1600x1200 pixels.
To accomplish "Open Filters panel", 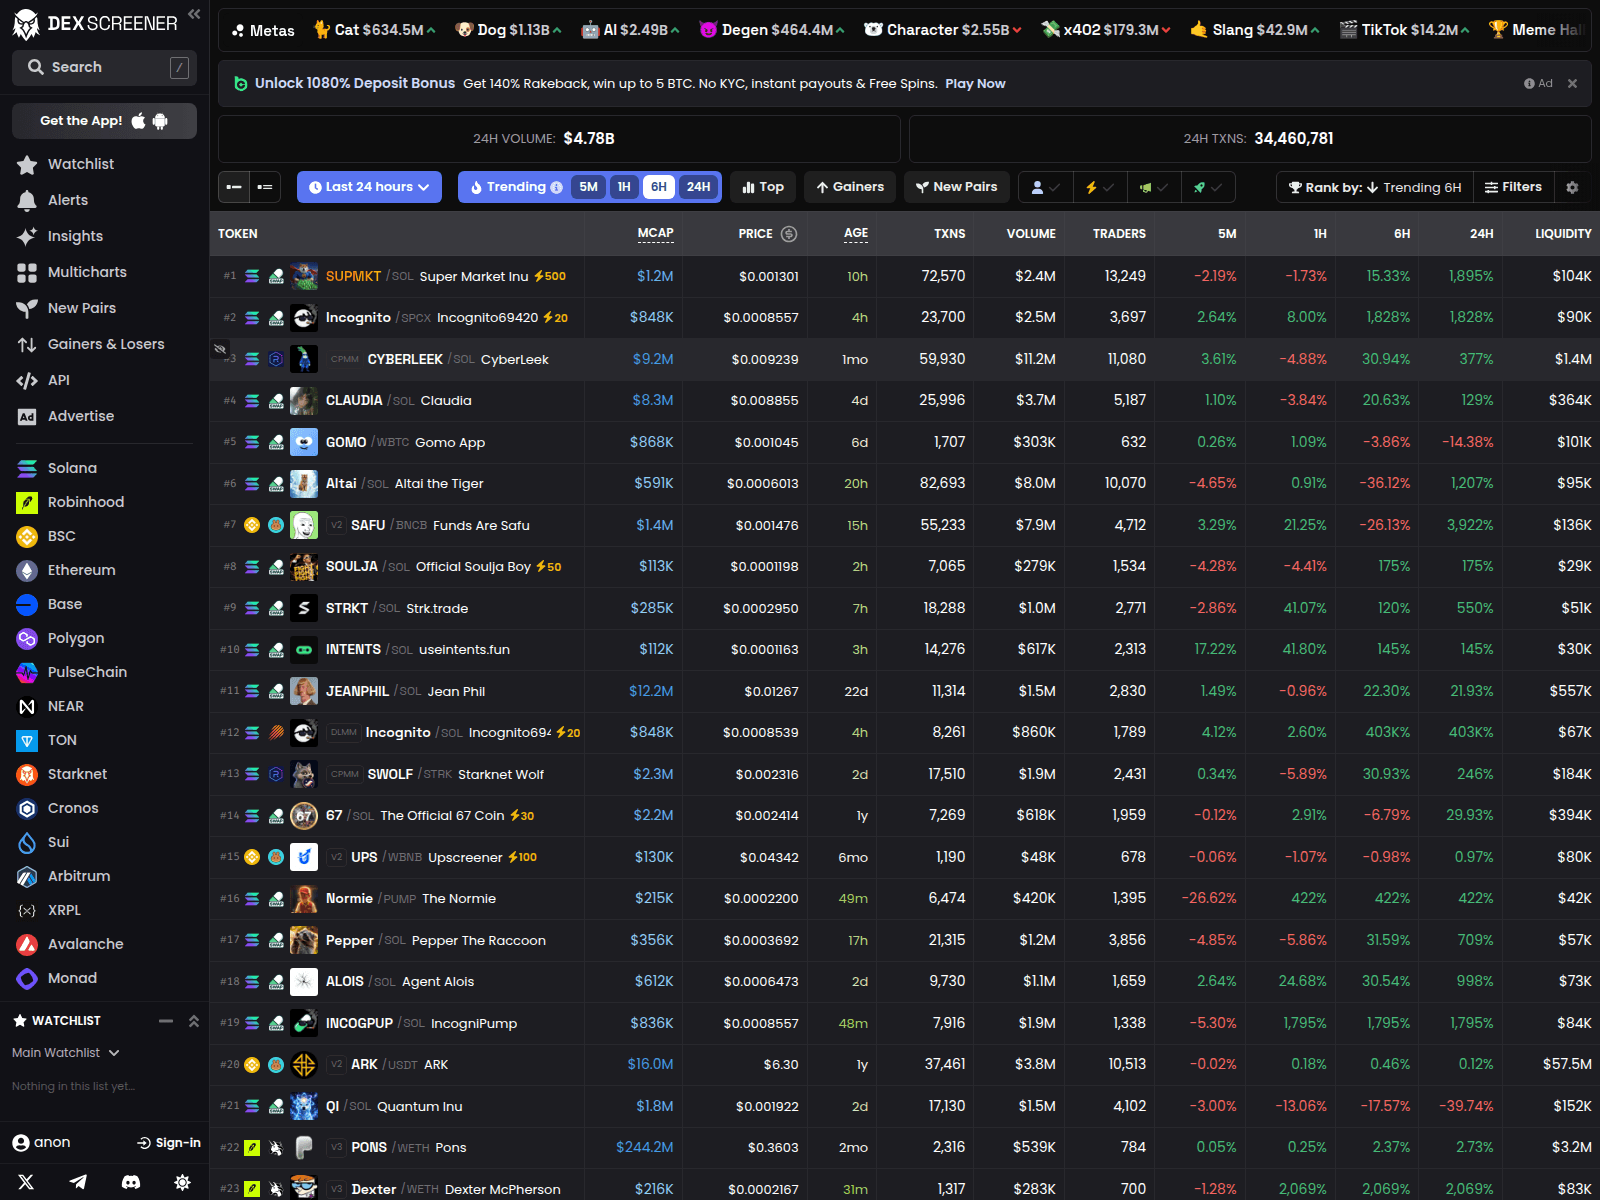I will click(x=1513, y=187).
